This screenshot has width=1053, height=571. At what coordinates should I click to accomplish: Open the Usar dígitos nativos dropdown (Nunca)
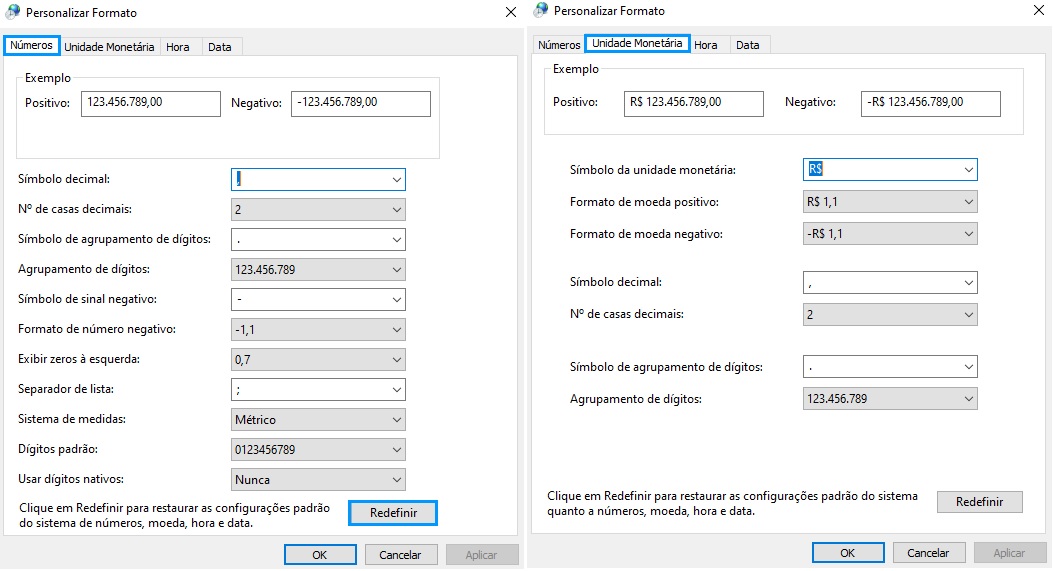pos(317,480)
